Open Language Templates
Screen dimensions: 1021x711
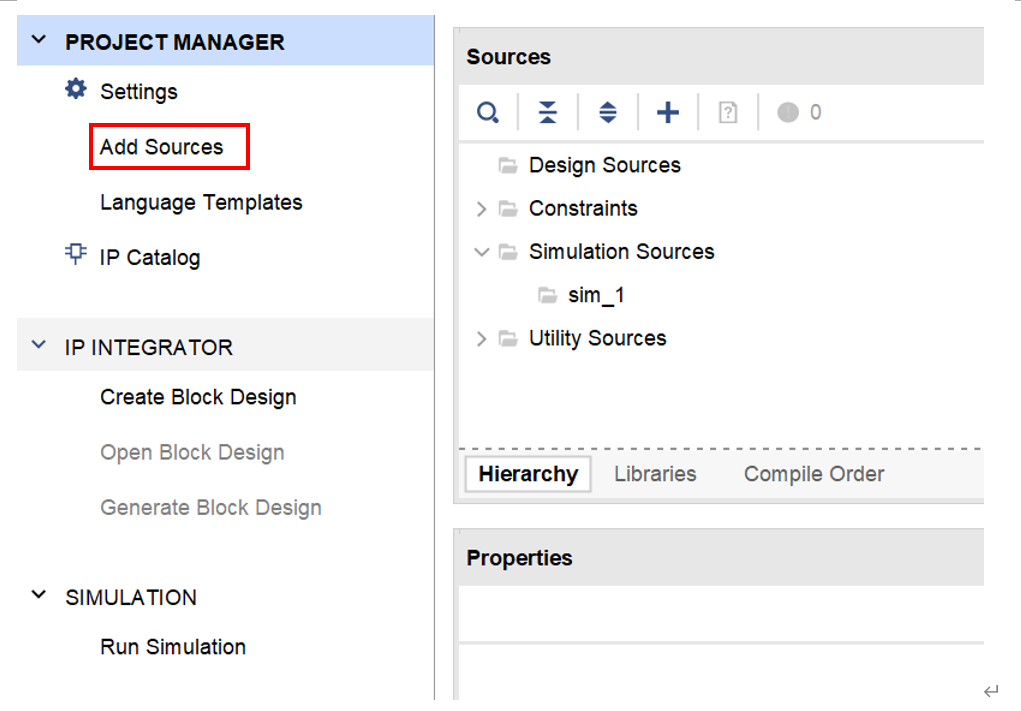pyautogui.click(x=201, y=202)
